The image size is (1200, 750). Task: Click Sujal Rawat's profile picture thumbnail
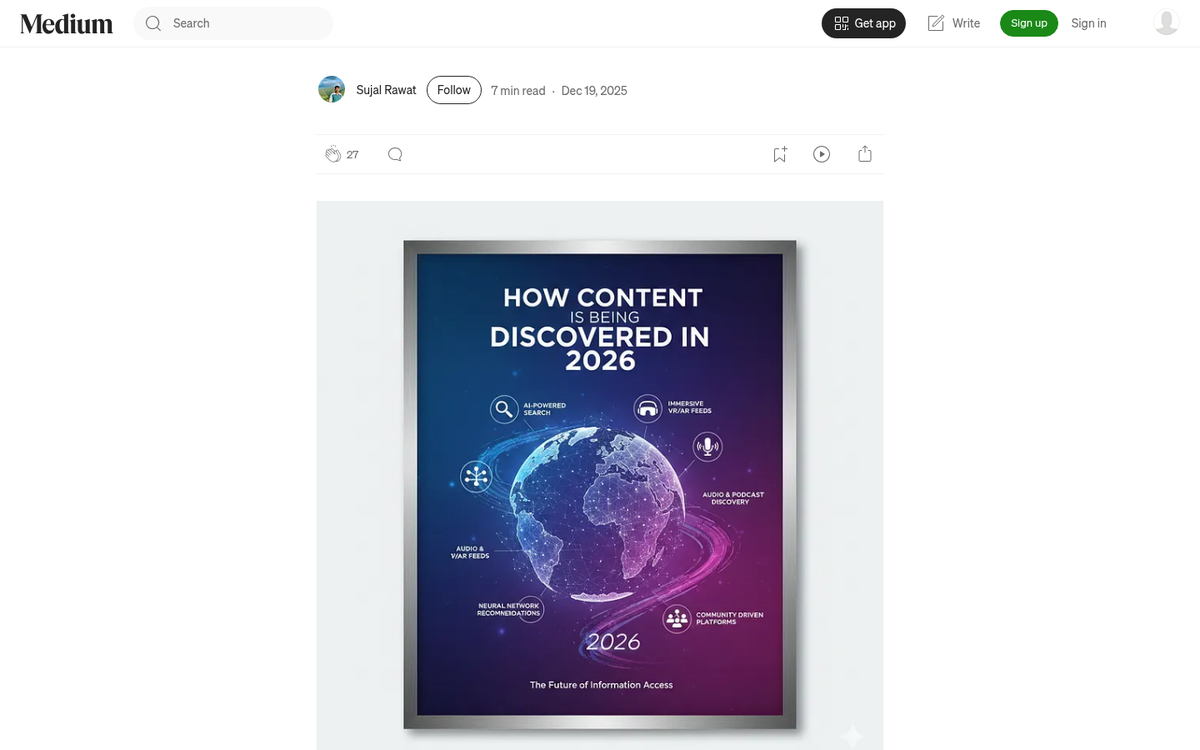coord(331,88)
